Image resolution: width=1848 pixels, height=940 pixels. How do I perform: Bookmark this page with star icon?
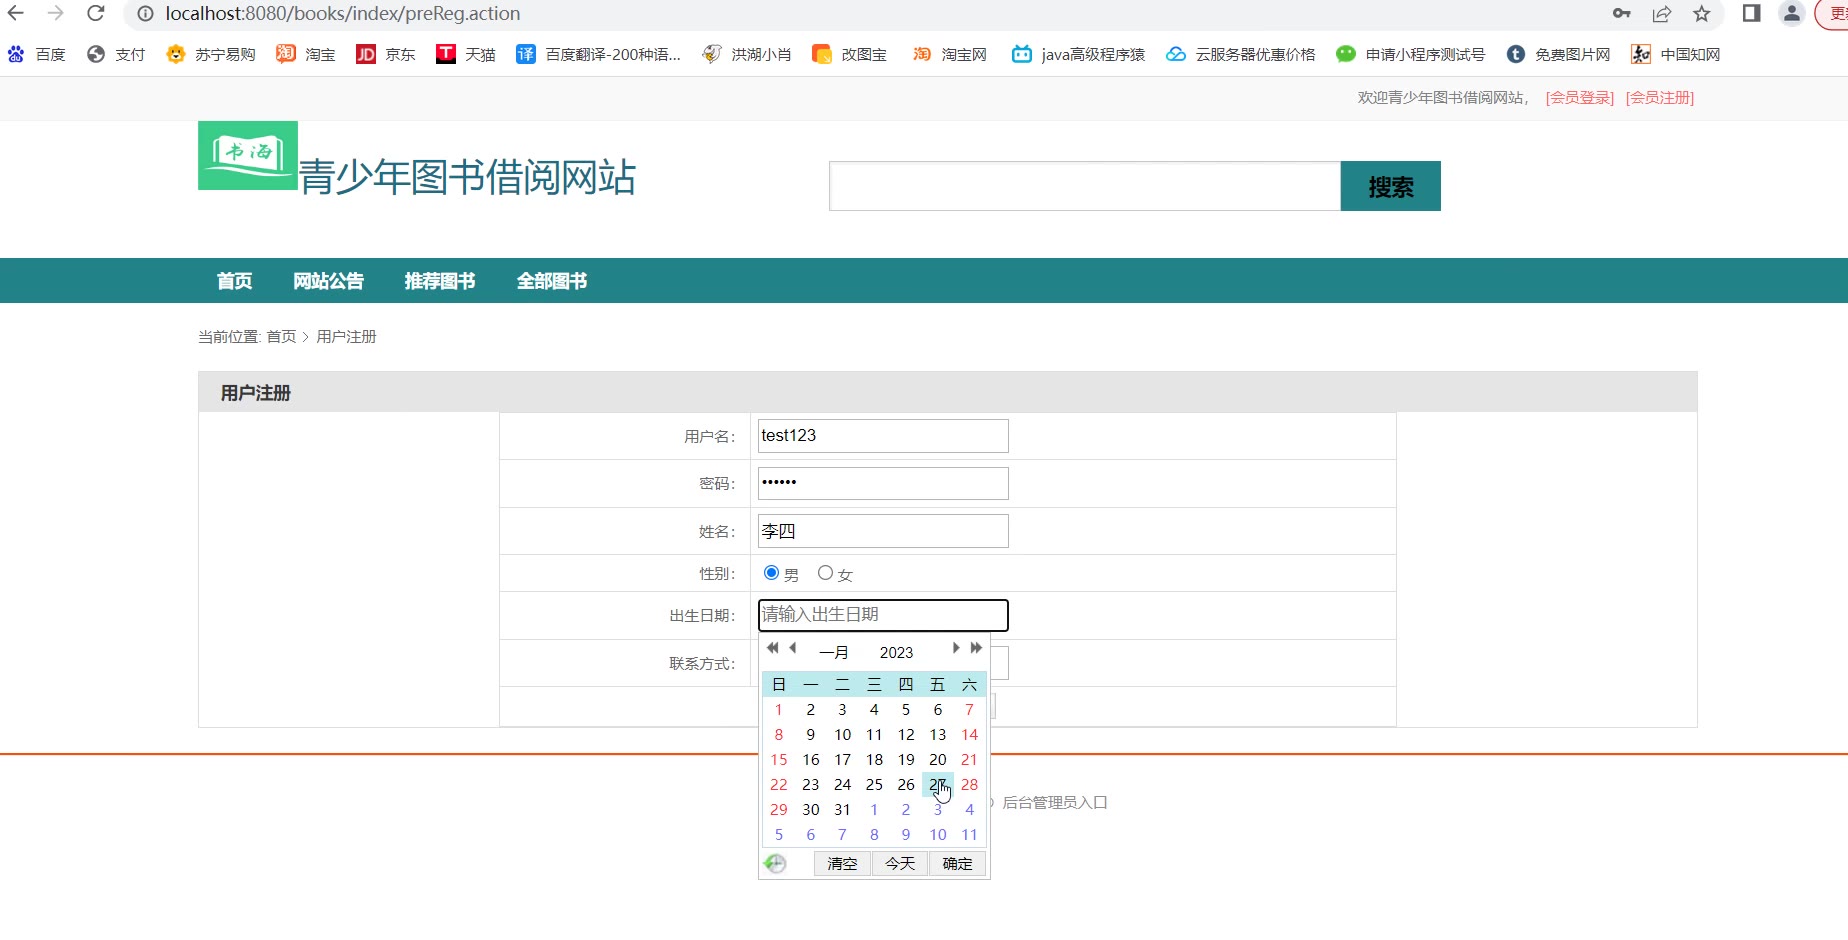[x=1701, y=14]
